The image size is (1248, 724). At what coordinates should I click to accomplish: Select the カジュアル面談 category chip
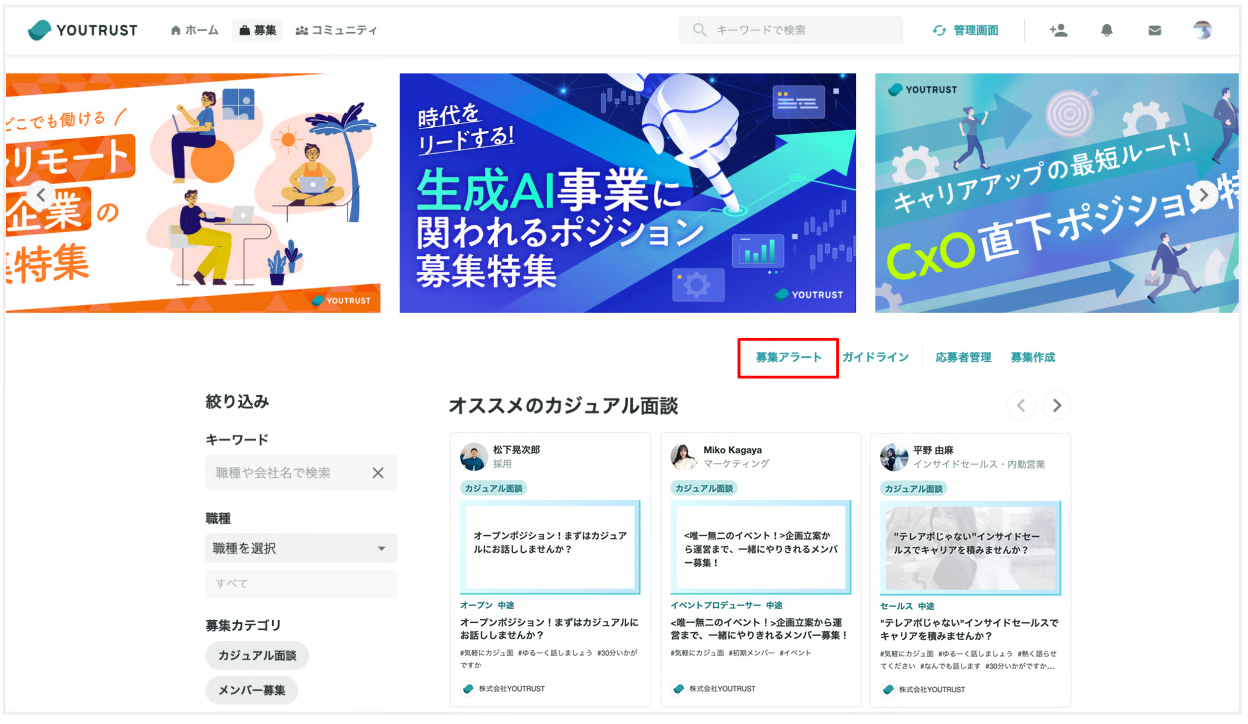[x=257, y=656]
